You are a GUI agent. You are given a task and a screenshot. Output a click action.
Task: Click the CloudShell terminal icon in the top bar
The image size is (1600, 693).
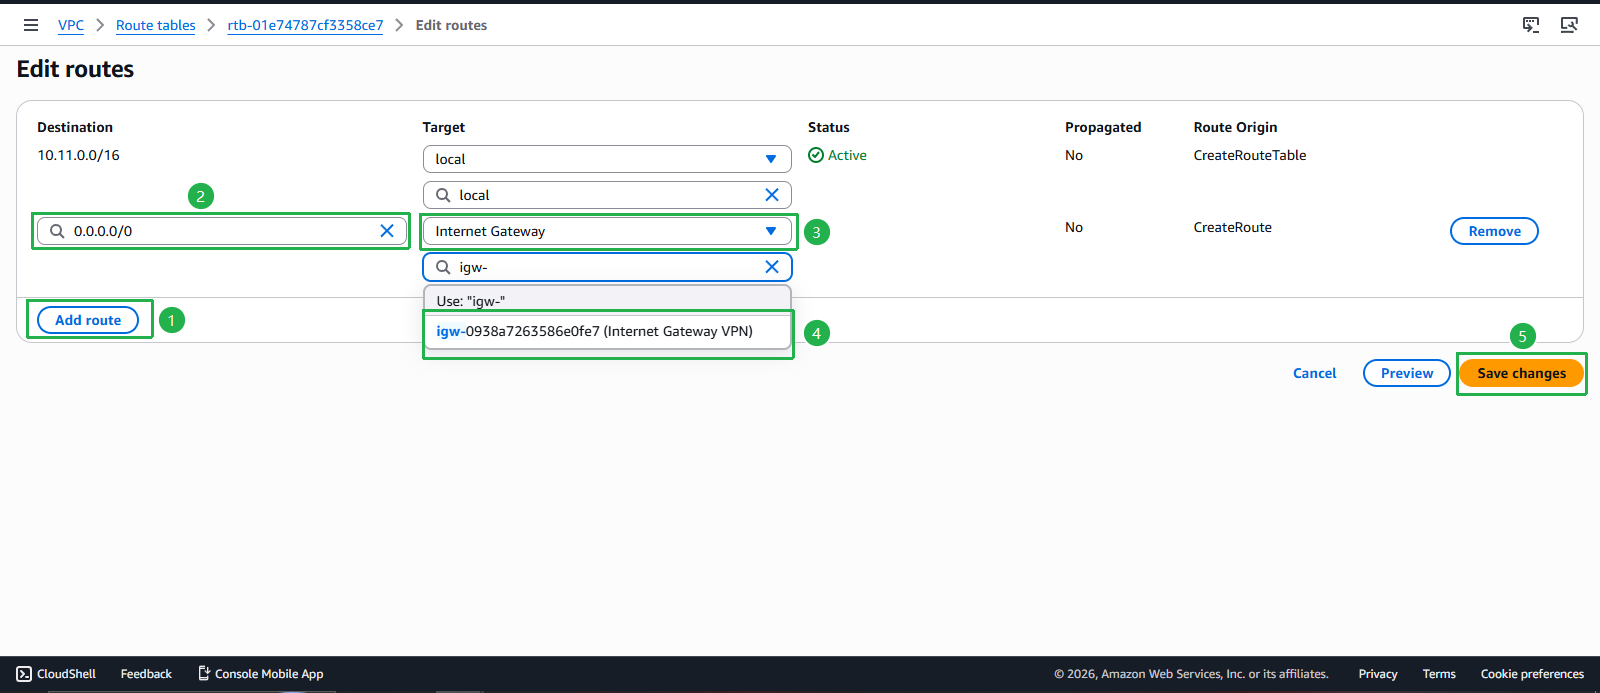coord(1531,25)
